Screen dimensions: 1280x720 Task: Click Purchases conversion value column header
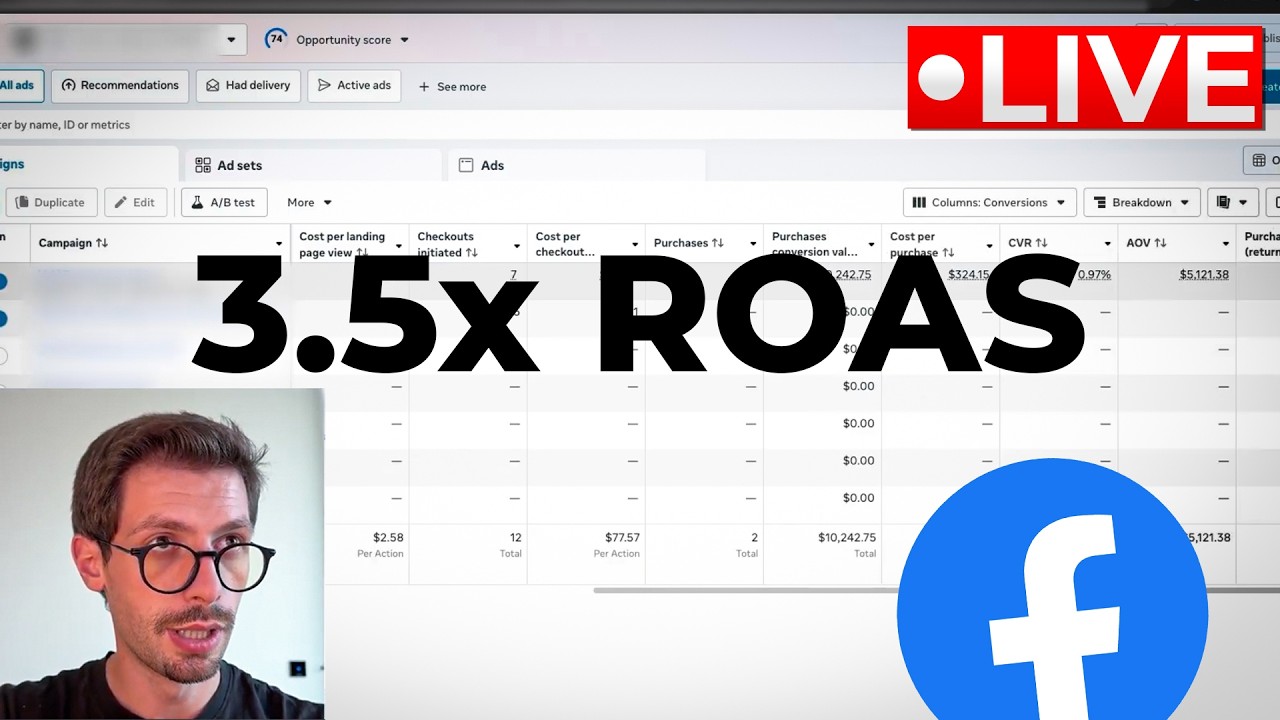click(815, 245)
